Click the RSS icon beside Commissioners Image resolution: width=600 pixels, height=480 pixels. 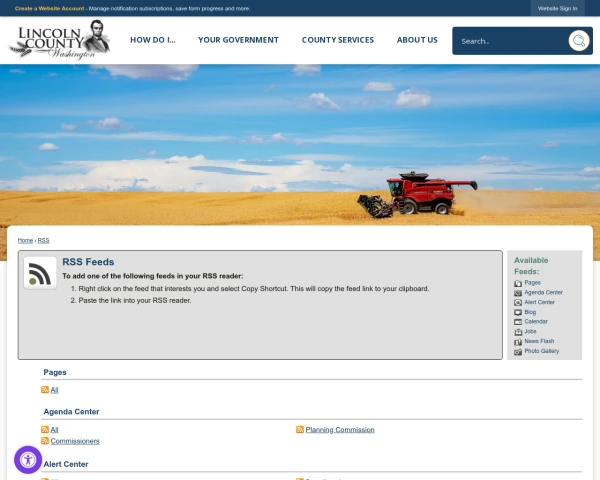click(45, 441)
